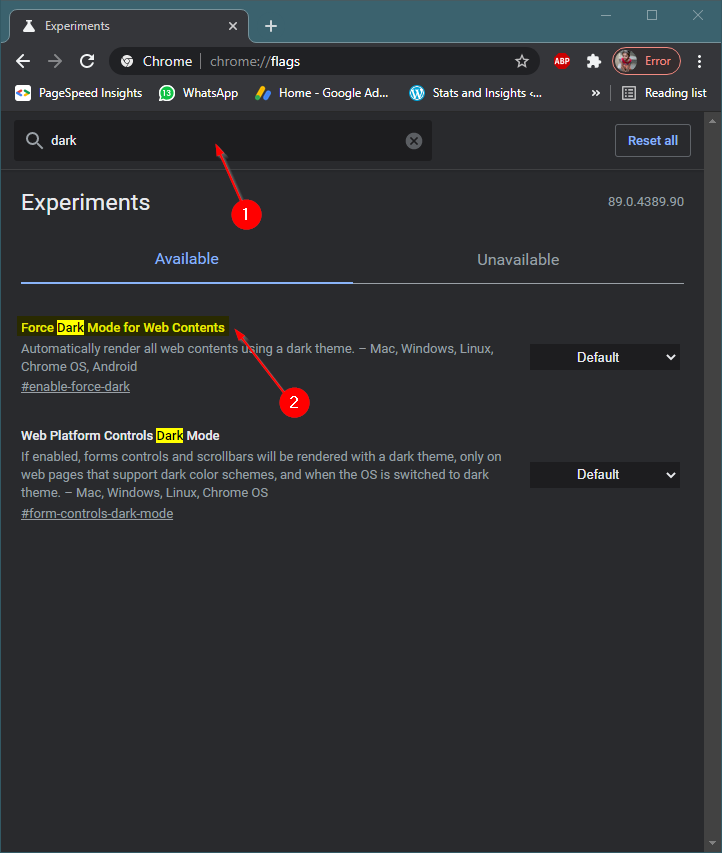Viewport: 722px width, 853px height.
Task: Click the profile Error avatar button
Action: (646, 61)
